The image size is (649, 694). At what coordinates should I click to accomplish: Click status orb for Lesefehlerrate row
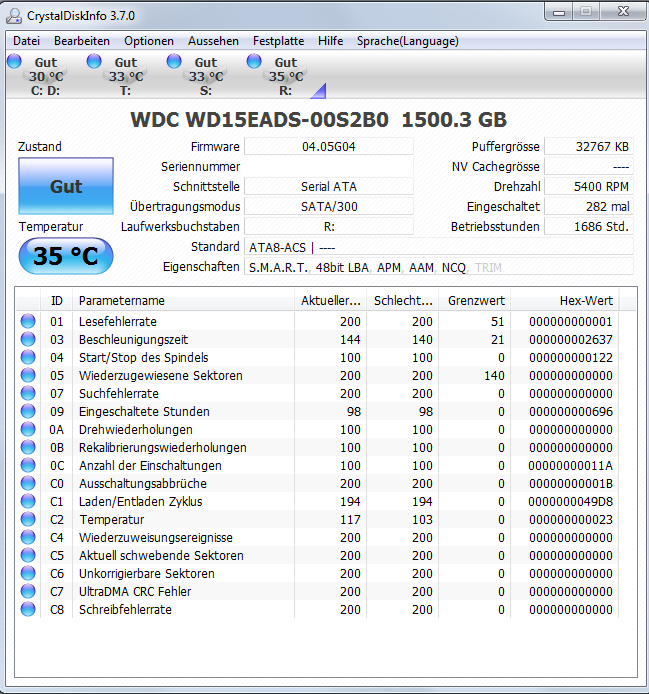[x=28, y=321]
